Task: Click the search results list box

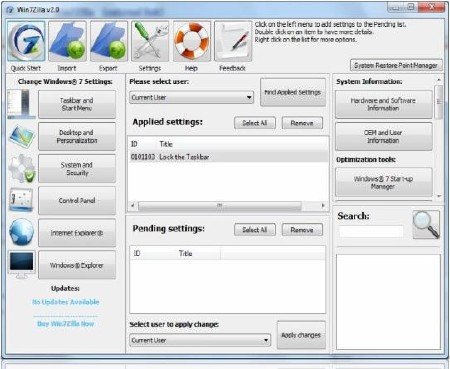Action: (388, 302)
